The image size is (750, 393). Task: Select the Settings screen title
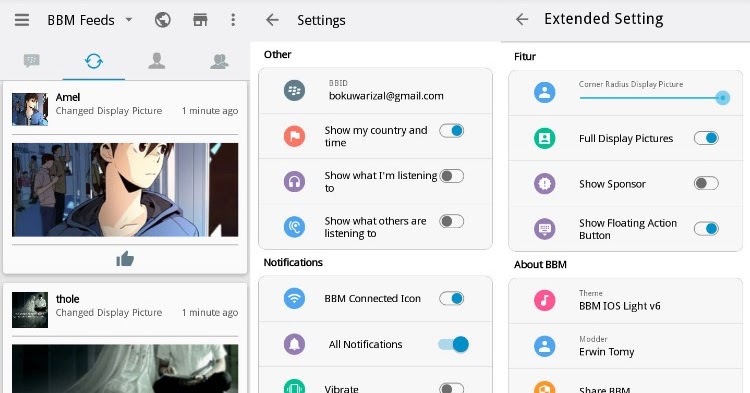321,20
